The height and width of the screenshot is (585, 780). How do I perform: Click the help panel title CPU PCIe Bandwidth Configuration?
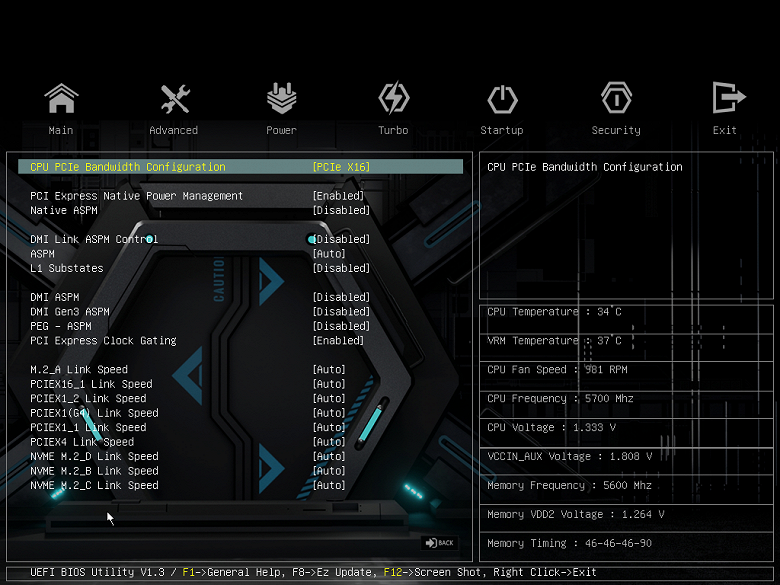point(585,167)
